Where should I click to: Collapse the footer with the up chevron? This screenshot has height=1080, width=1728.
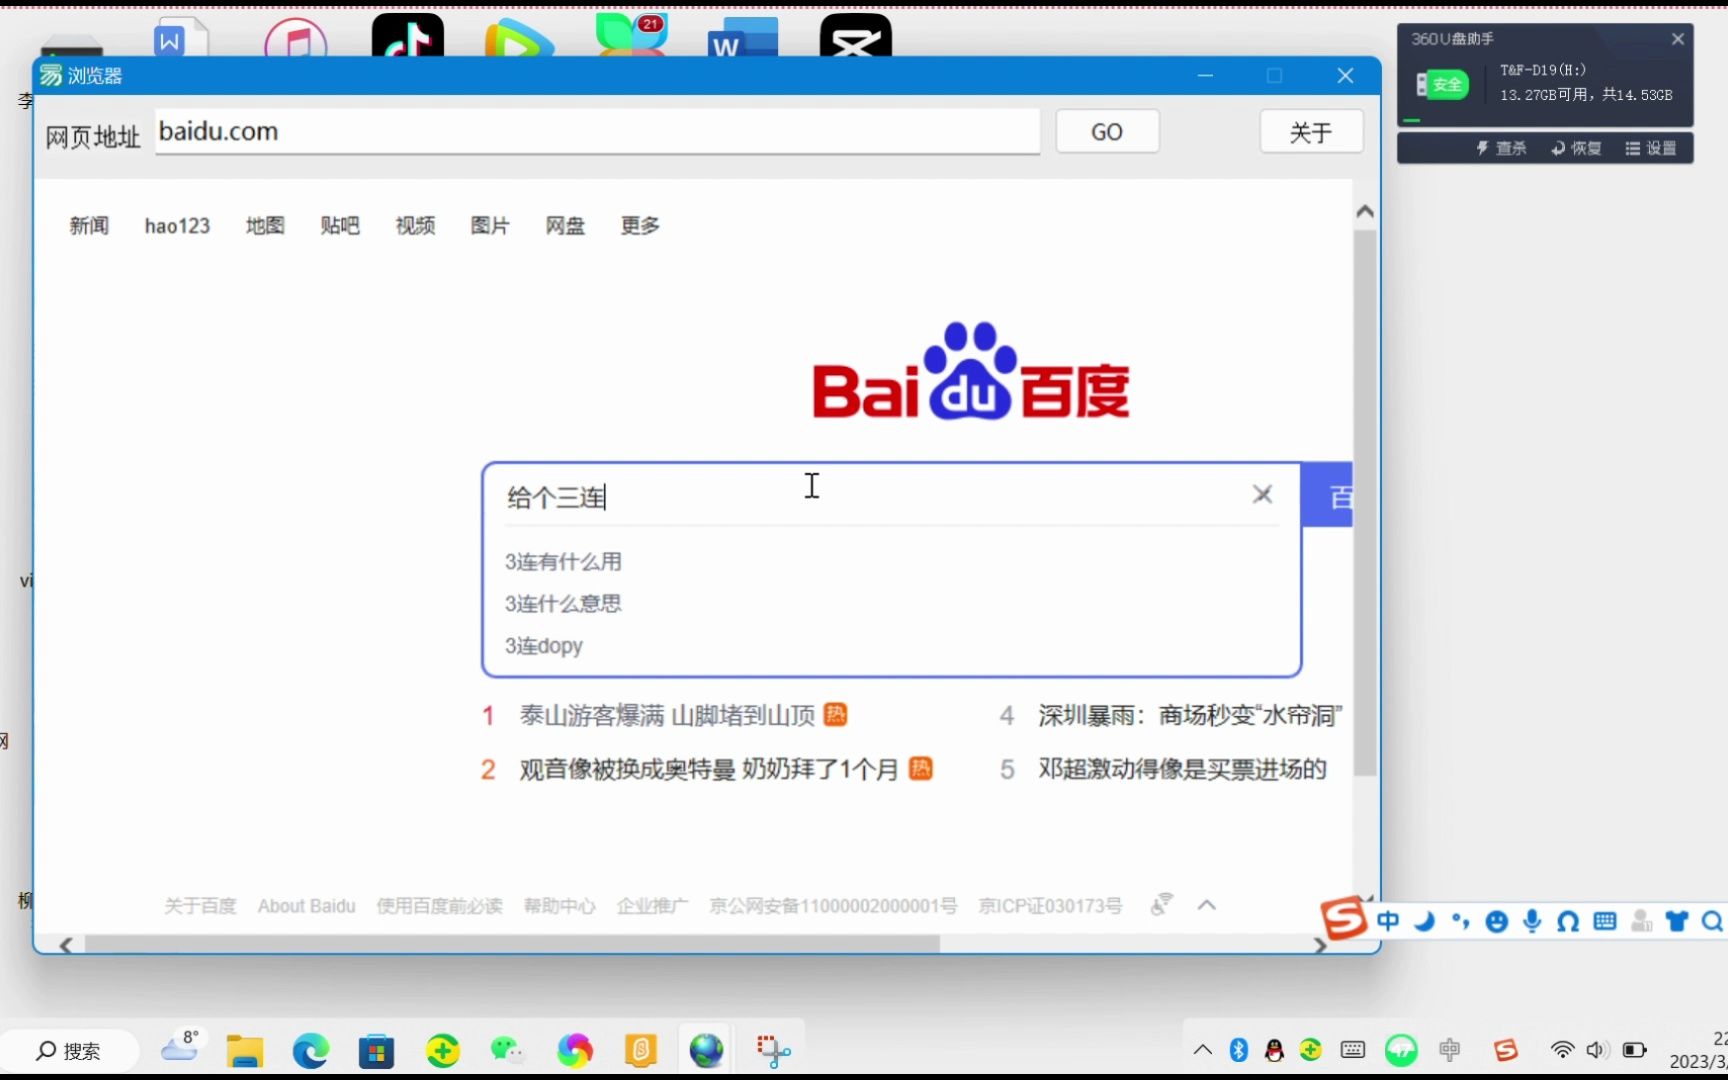1207,905
